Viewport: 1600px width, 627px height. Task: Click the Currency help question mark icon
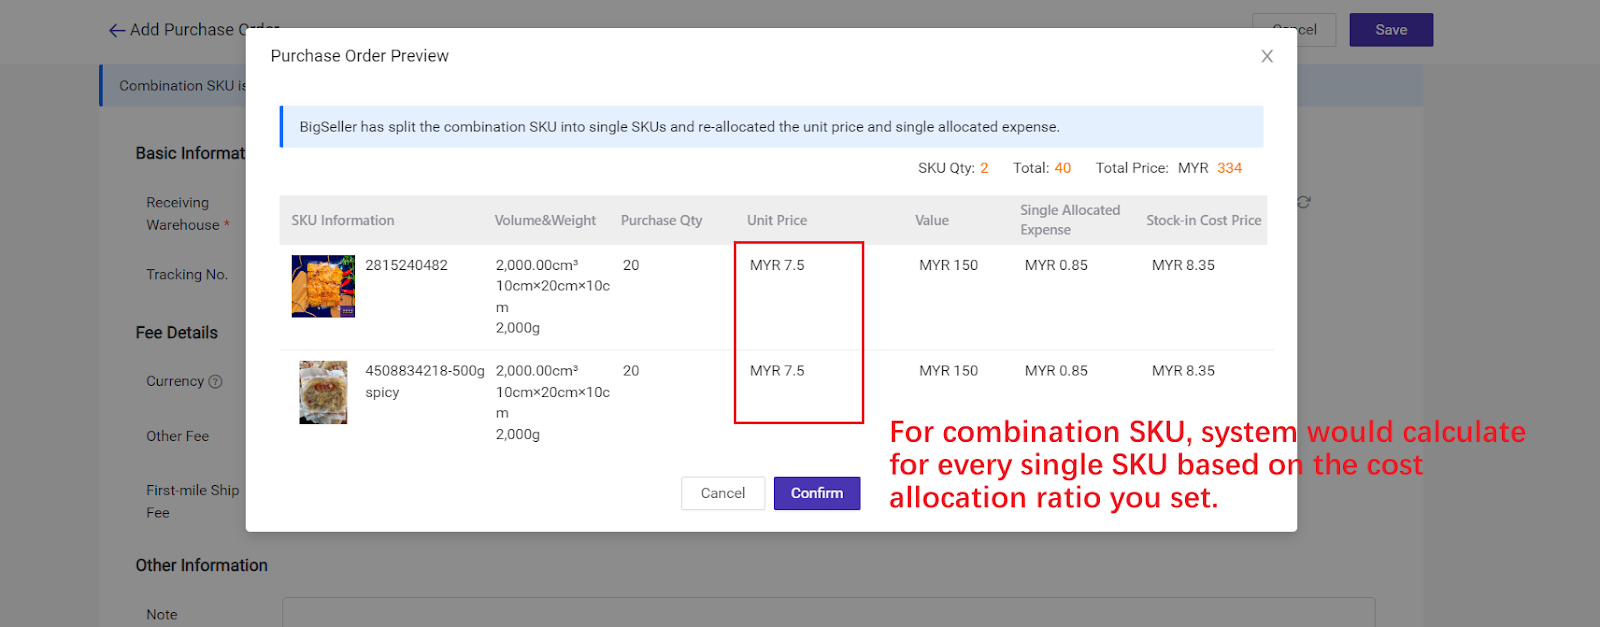pos(215,382)
